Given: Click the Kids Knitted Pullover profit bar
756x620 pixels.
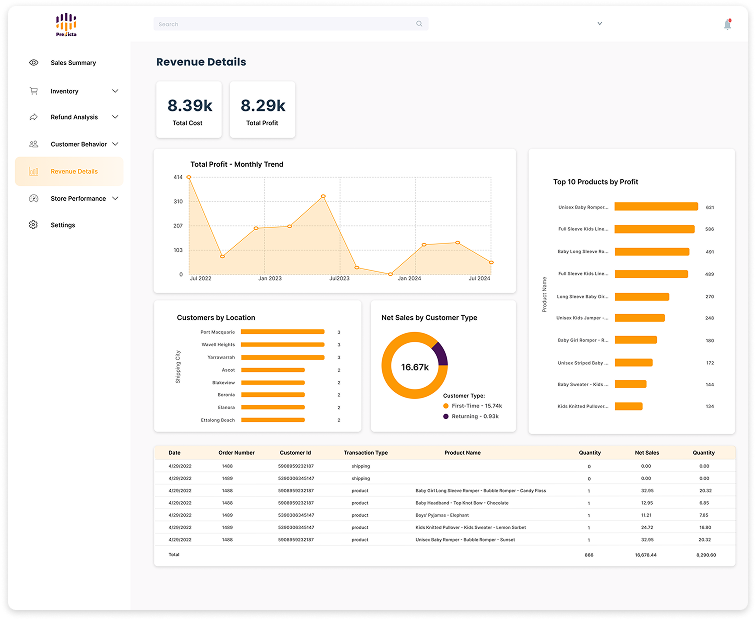Looking at the screenshot, I should click(x=629, y=406).
